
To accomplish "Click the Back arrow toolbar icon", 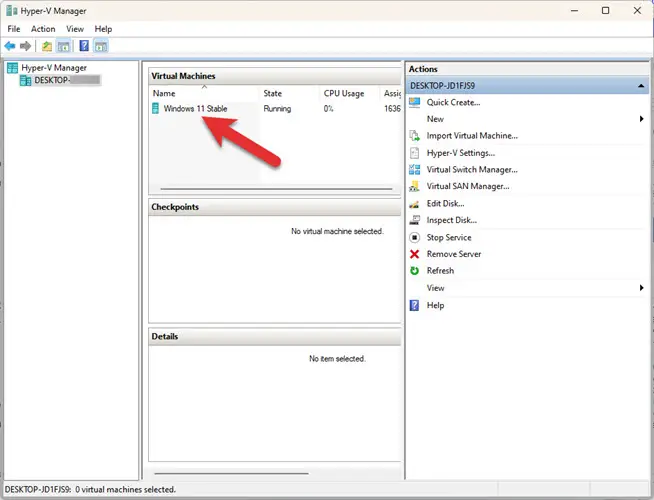I will [10, 46].
